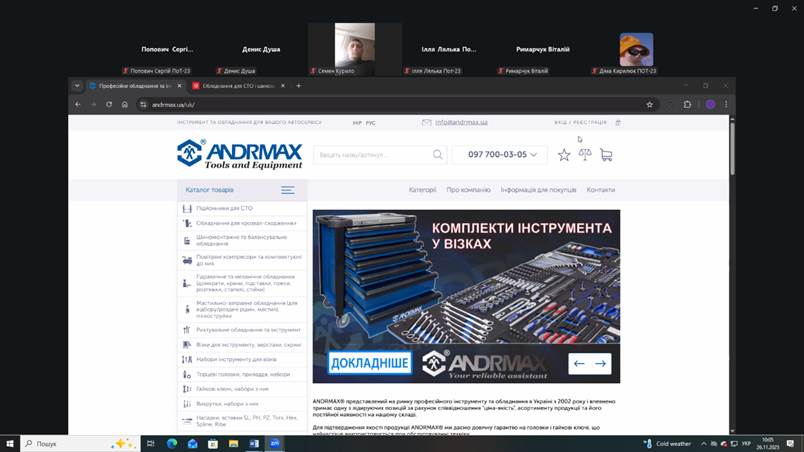Switch site language to РУС

[x=371, y=123]
